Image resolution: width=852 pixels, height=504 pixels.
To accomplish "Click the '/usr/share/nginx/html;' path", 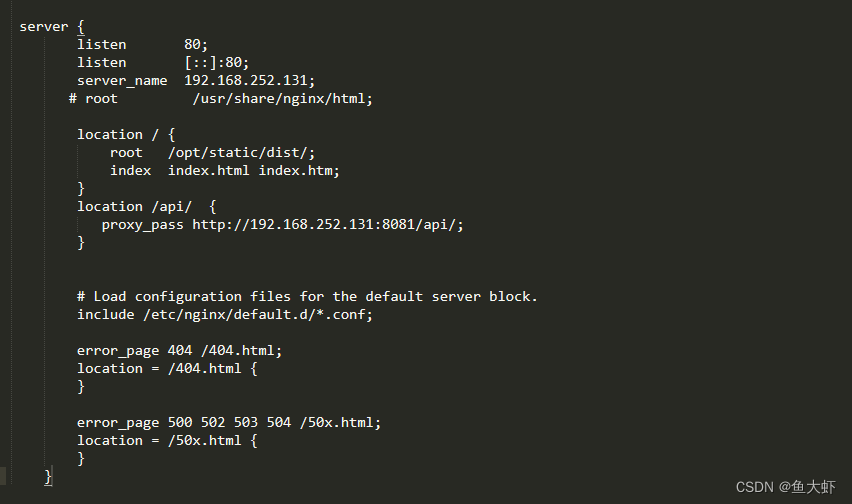I will pos(283,98).
